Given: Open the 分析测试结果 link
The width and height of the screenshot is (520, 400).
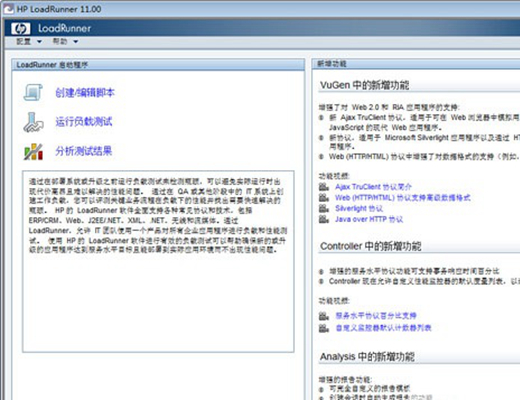Looking at the screenshot, I should point(84,151).
